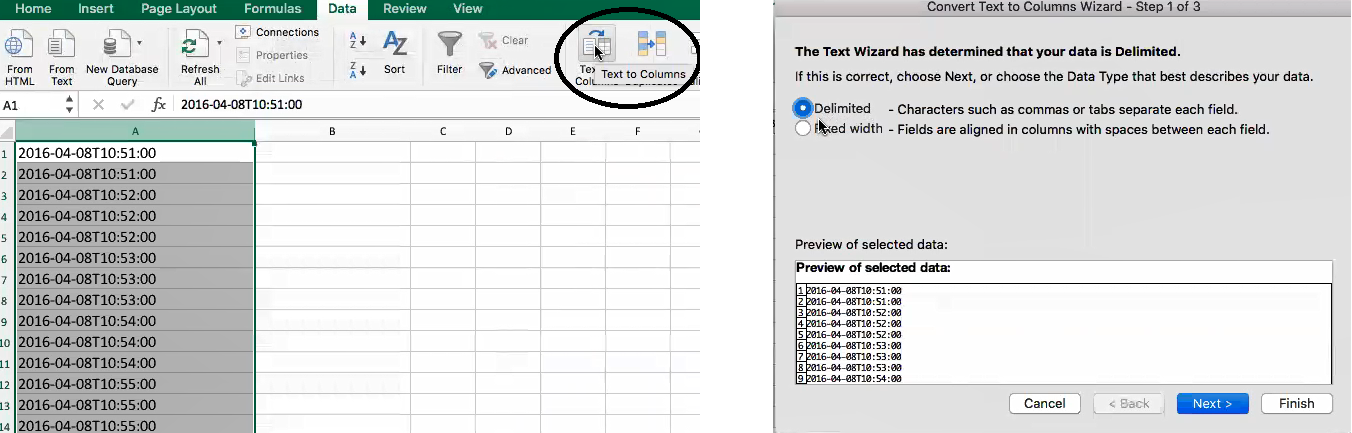The image size is (1352, 433).
Task: Sort descending with the Z to A icon
Action: click(358, 69)
